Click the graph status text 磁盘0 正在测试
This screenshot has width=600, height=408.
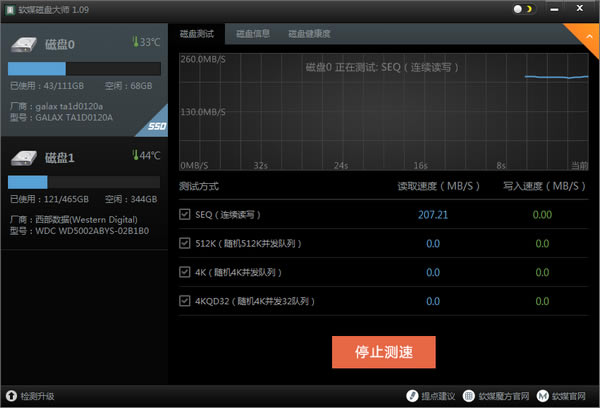click(382, 68)
